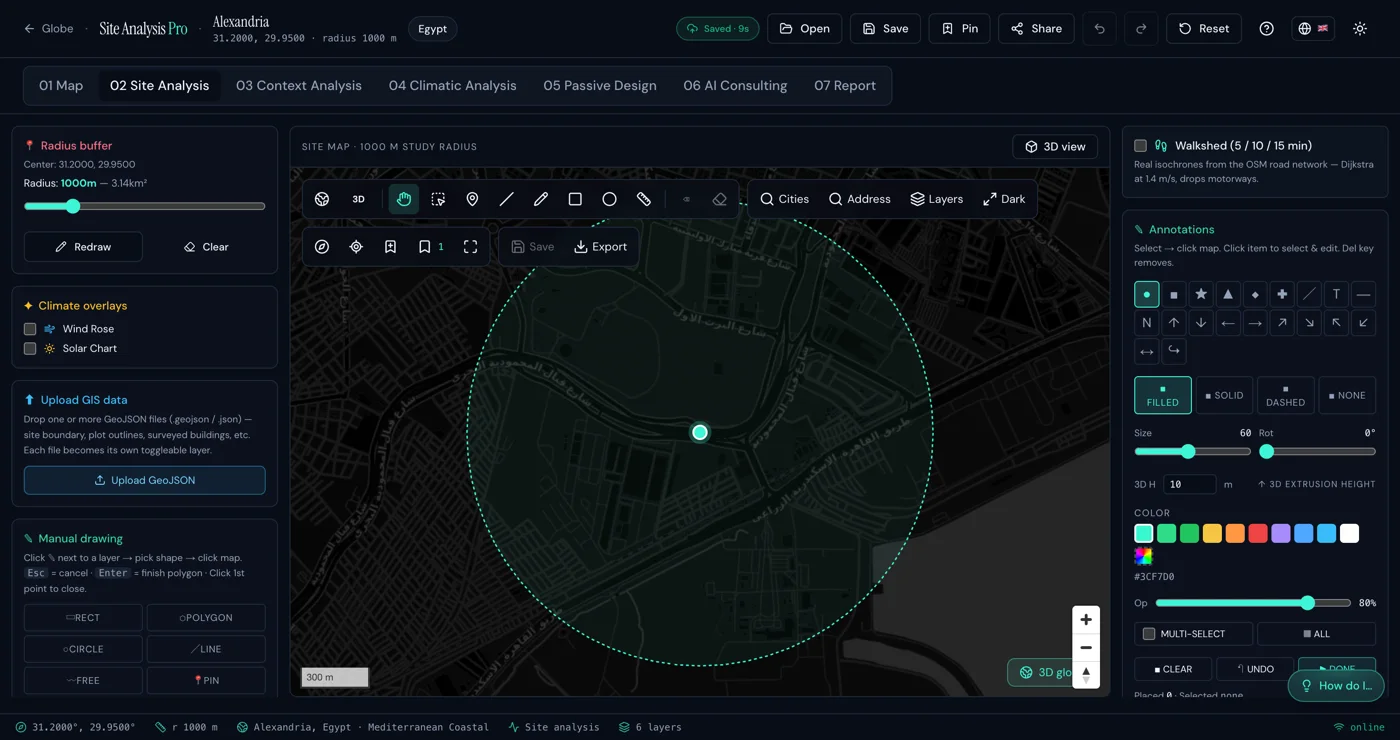Screen dimensions: 1400x740
Task: Toggle the light/dark theme sun icon
Action: point(1360,29)
